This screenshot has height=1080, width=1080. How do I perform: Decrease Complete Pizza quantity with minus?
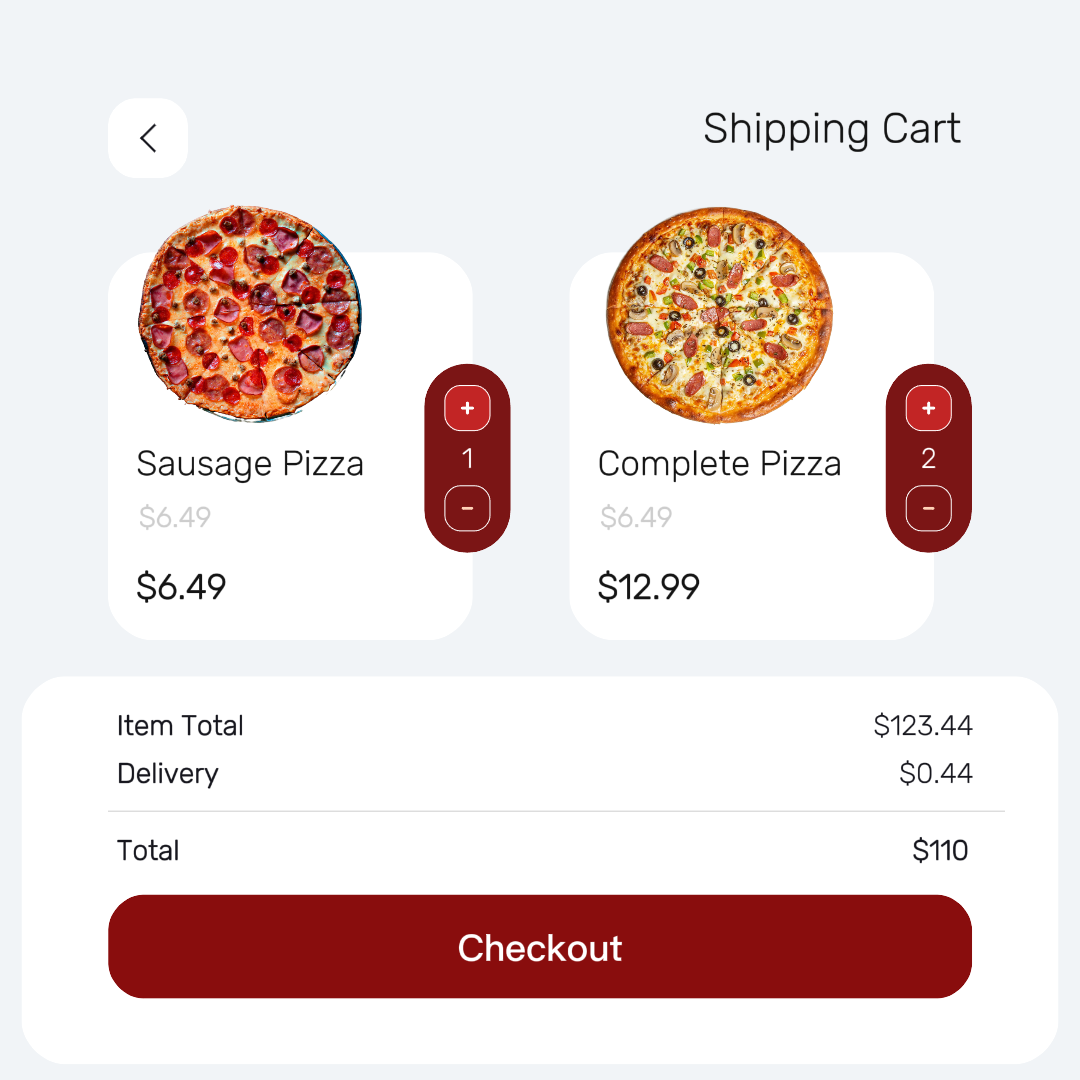click(x=928, y=508)
